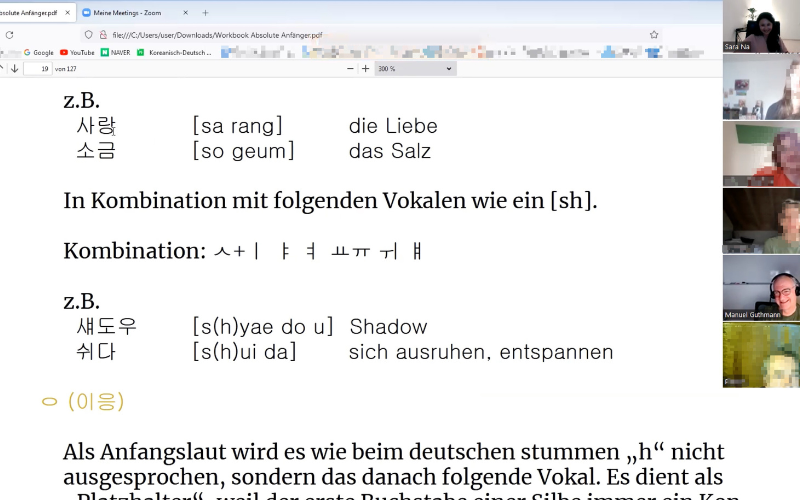Open a new browser tab
This screenshot has height=500, width=800.
point(205,13)
